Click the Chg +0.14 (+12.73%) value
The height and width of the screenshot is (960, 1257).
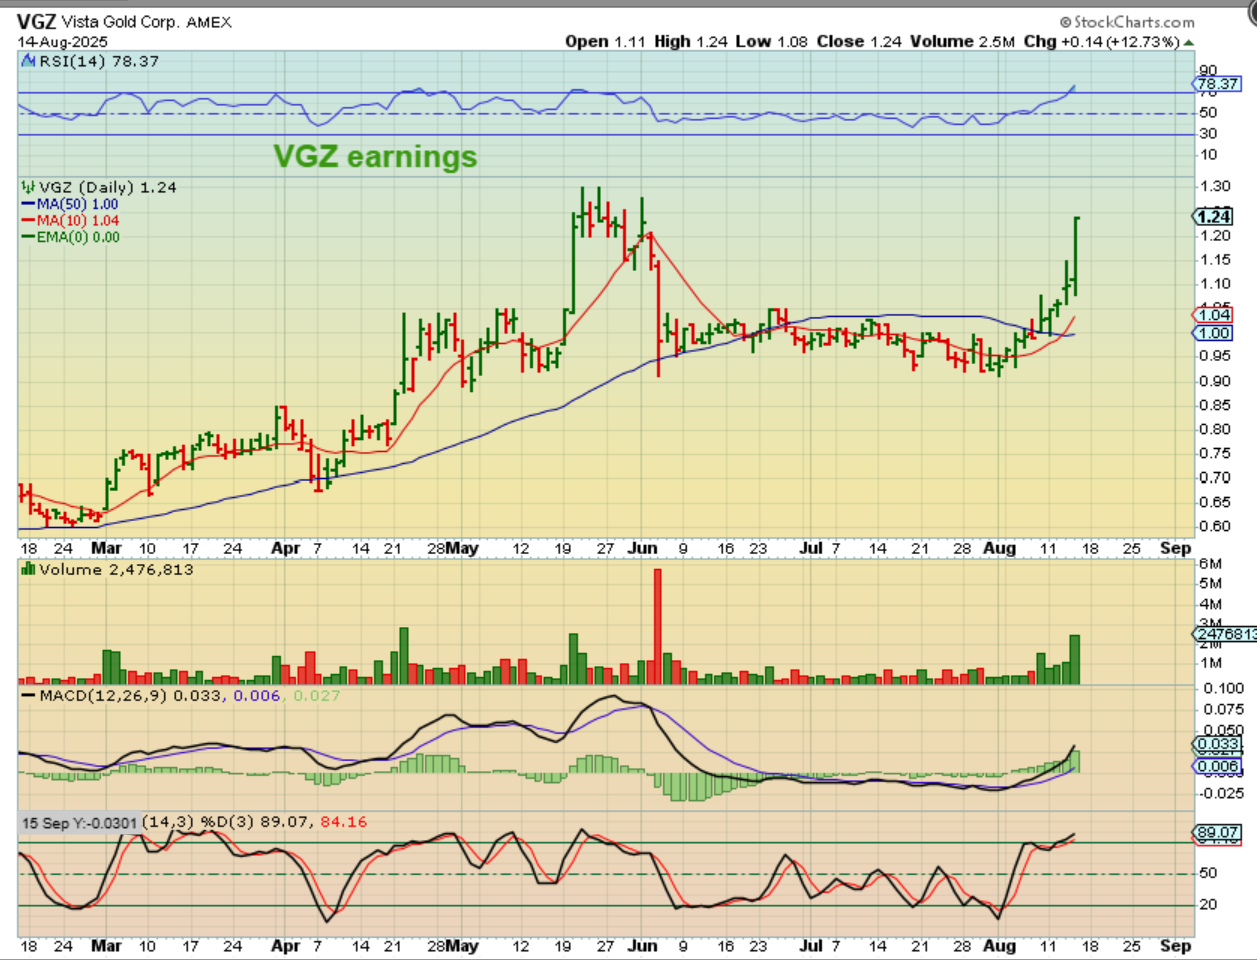coord(1102,41)
